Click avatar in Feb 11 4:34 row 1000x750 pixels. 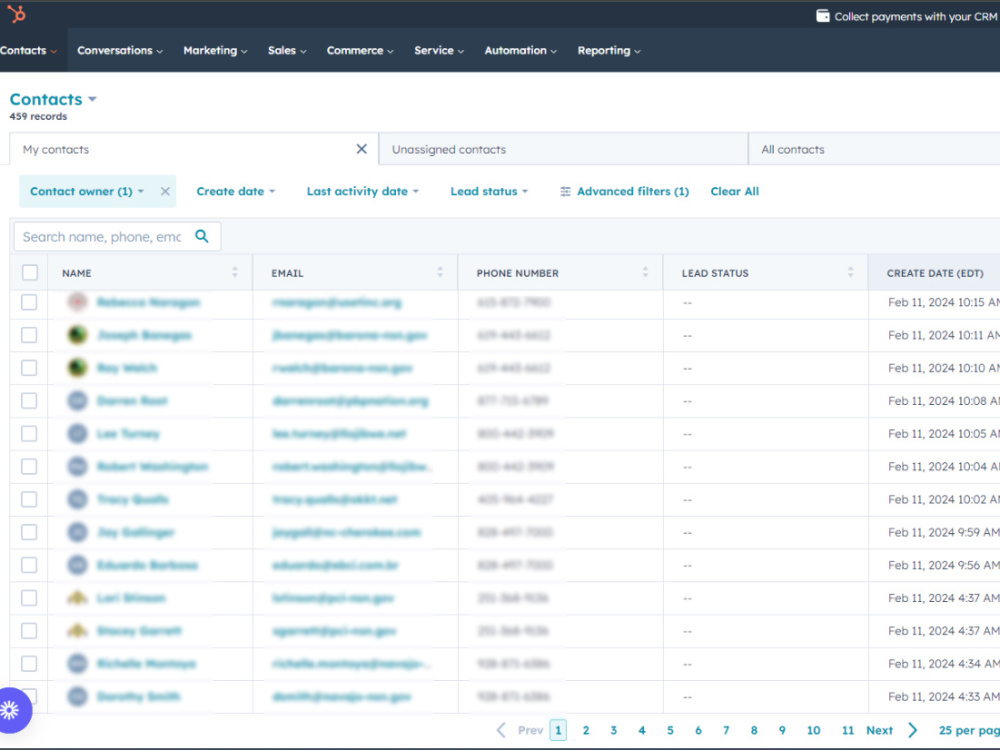(x=77, y=663)
